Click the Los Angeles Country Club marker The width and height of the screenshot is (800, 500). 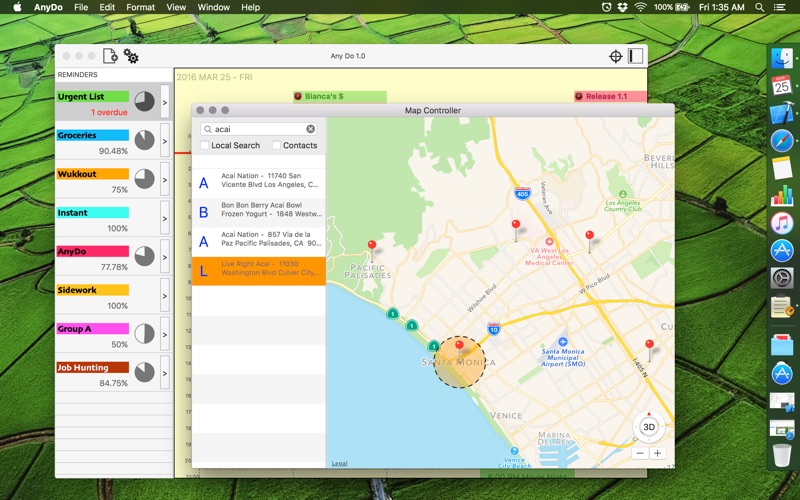(622, 194)
